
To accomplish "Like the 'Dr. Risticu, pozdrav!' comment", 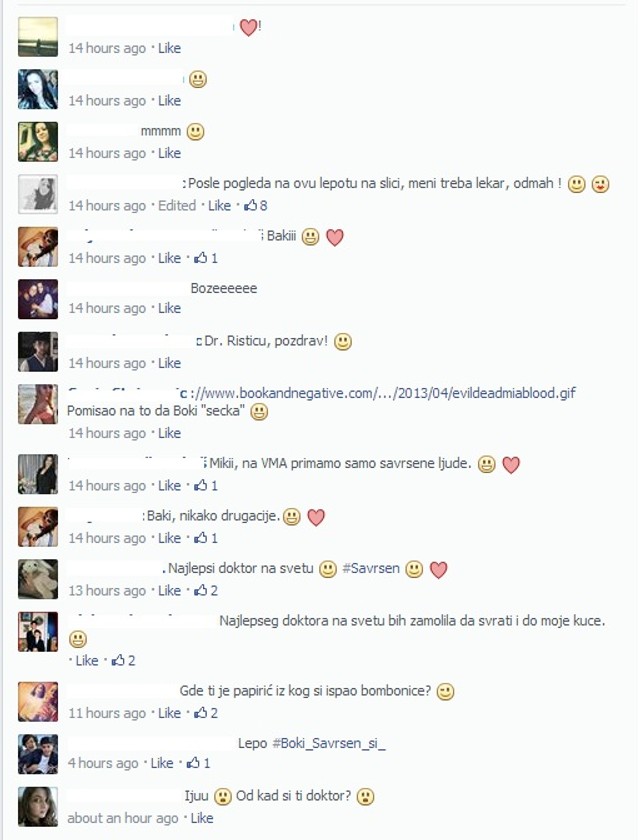I will 169,363.
